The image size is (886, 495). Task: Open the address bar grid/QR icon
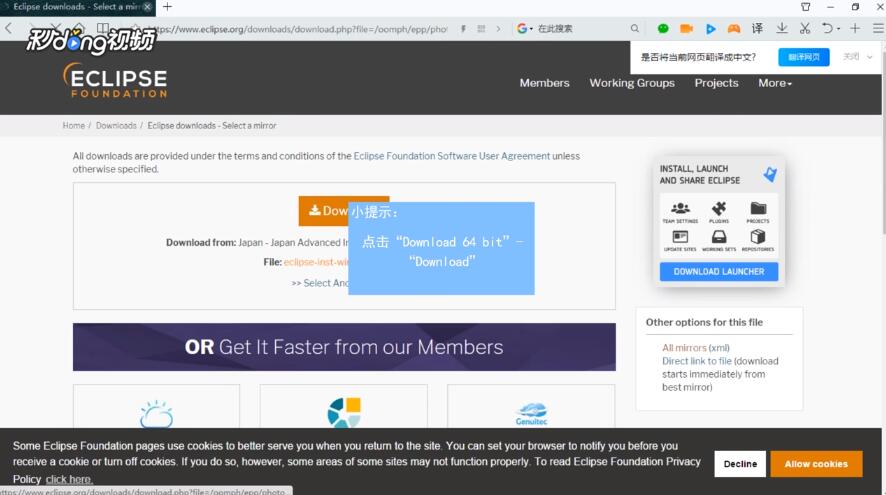481,29
